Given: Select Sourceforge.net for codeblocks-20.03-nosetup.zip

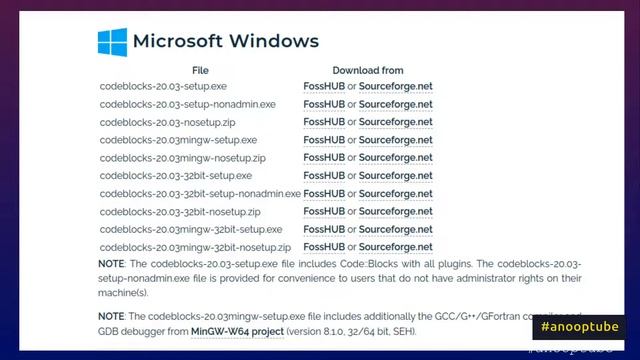Looking at the screenshot, I should click(396, 122).
